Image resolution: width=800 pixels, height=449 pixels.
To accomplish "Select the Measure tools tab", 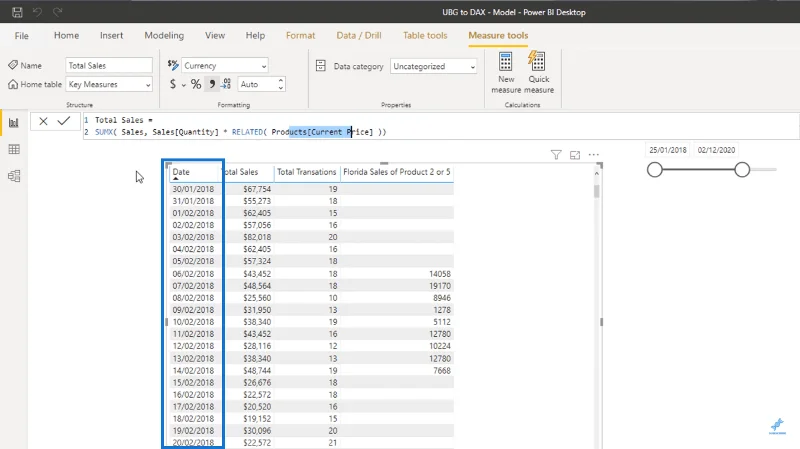I will pyautogui.click(x=498, y=35).
